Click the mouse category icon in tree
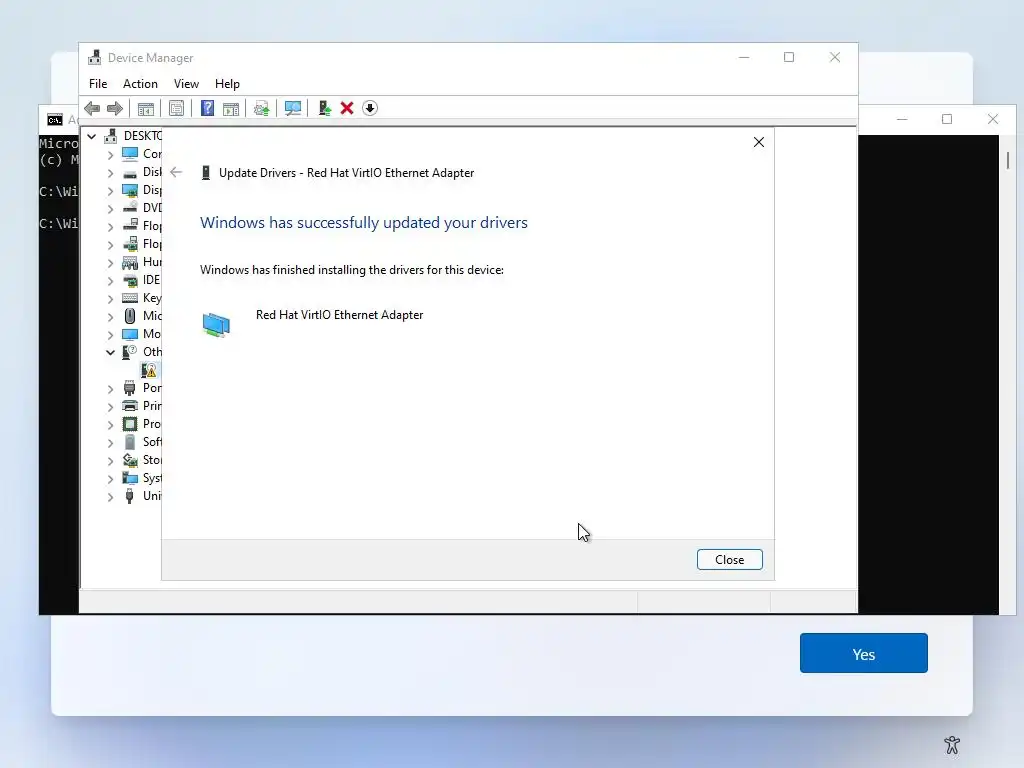Image resolution: width=1024 pixels, height=768 pixels. (x=130, y=316)
